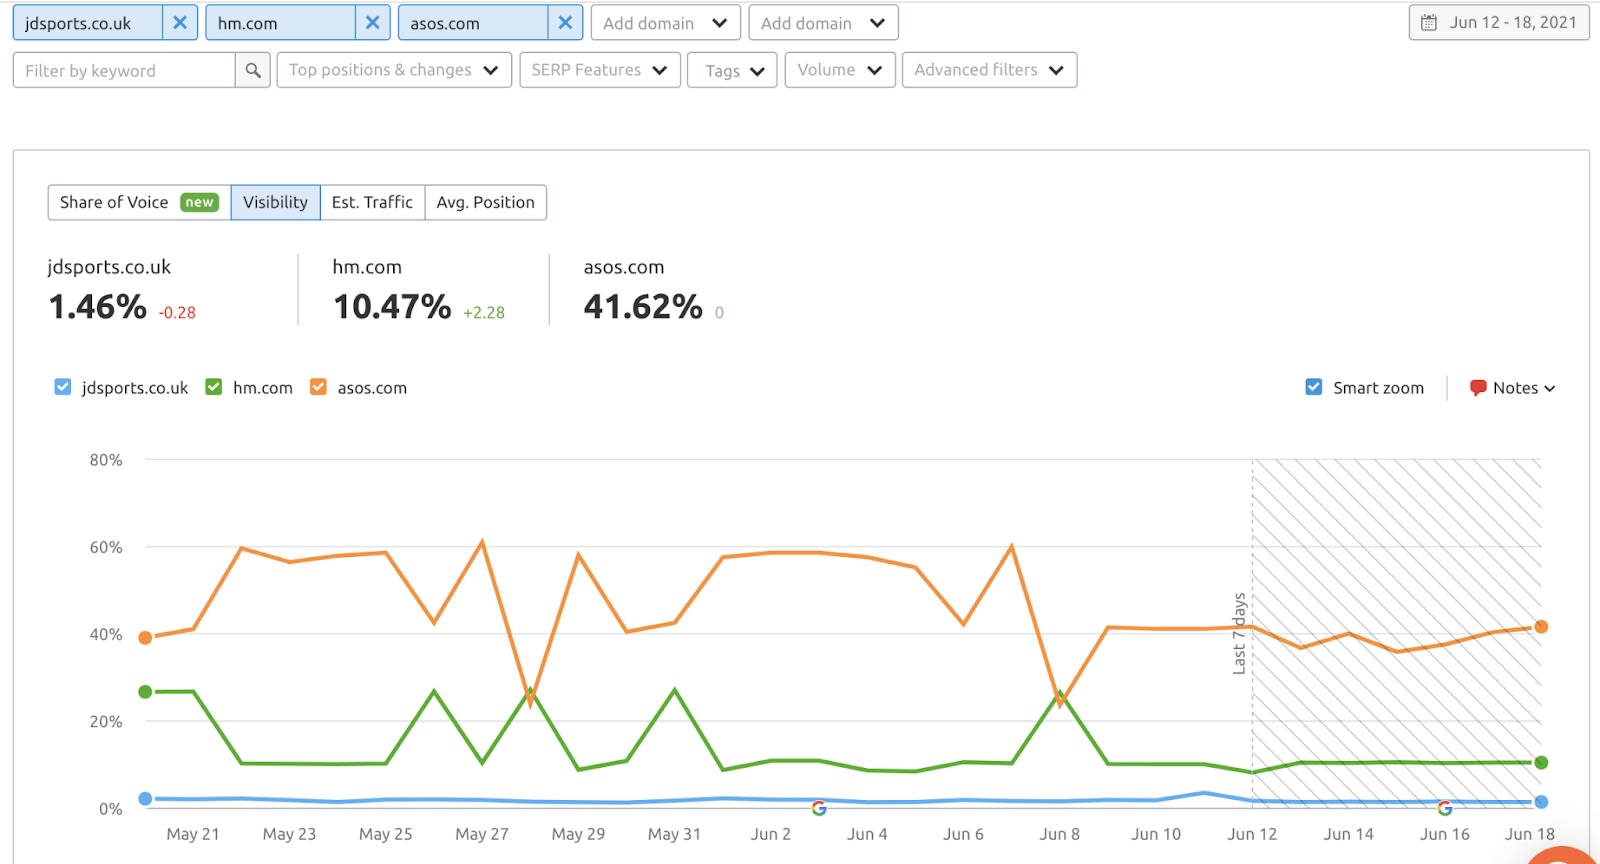The height and width of the screenshot is (864, 1600).
Task: Click Filter by keyword input field
Action: pos(124,70)
